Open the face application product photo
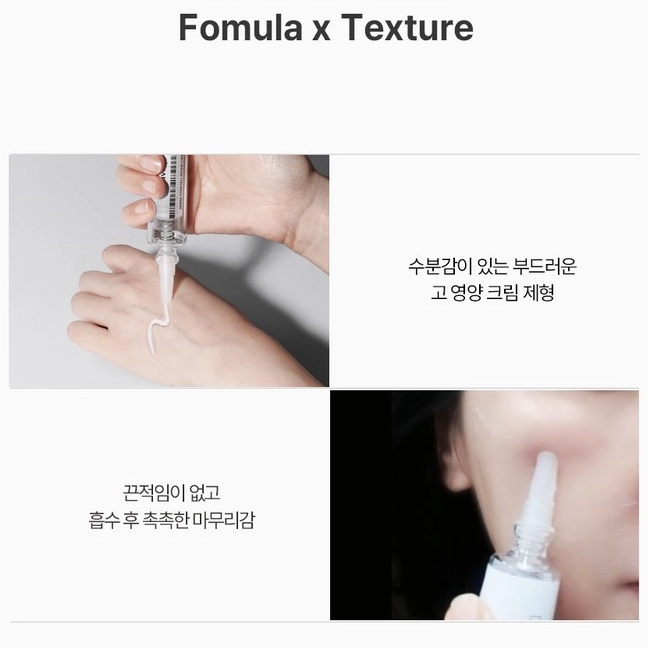This screenshot has width=648, height=648. [x=484, y=505]
